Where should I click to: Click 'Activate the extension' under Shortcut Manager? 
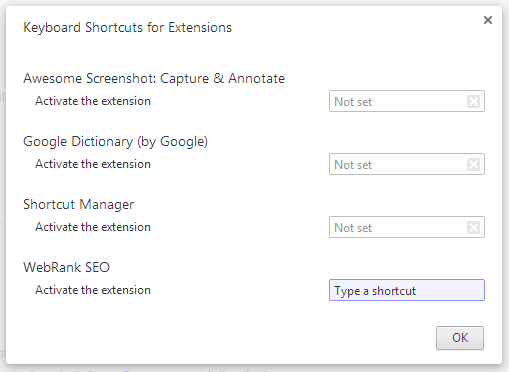click(93, 227)
